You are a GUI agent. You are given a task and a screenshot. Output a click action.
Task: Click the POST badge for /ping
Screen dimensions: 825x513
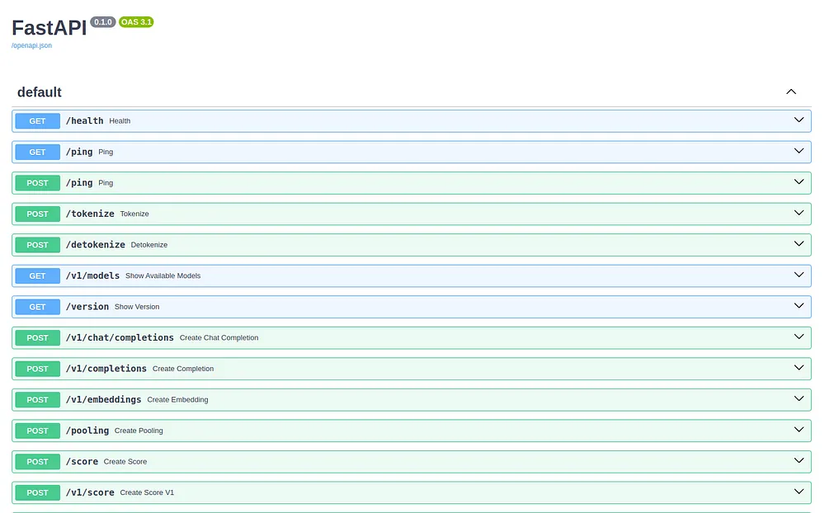tap(37, 183)
